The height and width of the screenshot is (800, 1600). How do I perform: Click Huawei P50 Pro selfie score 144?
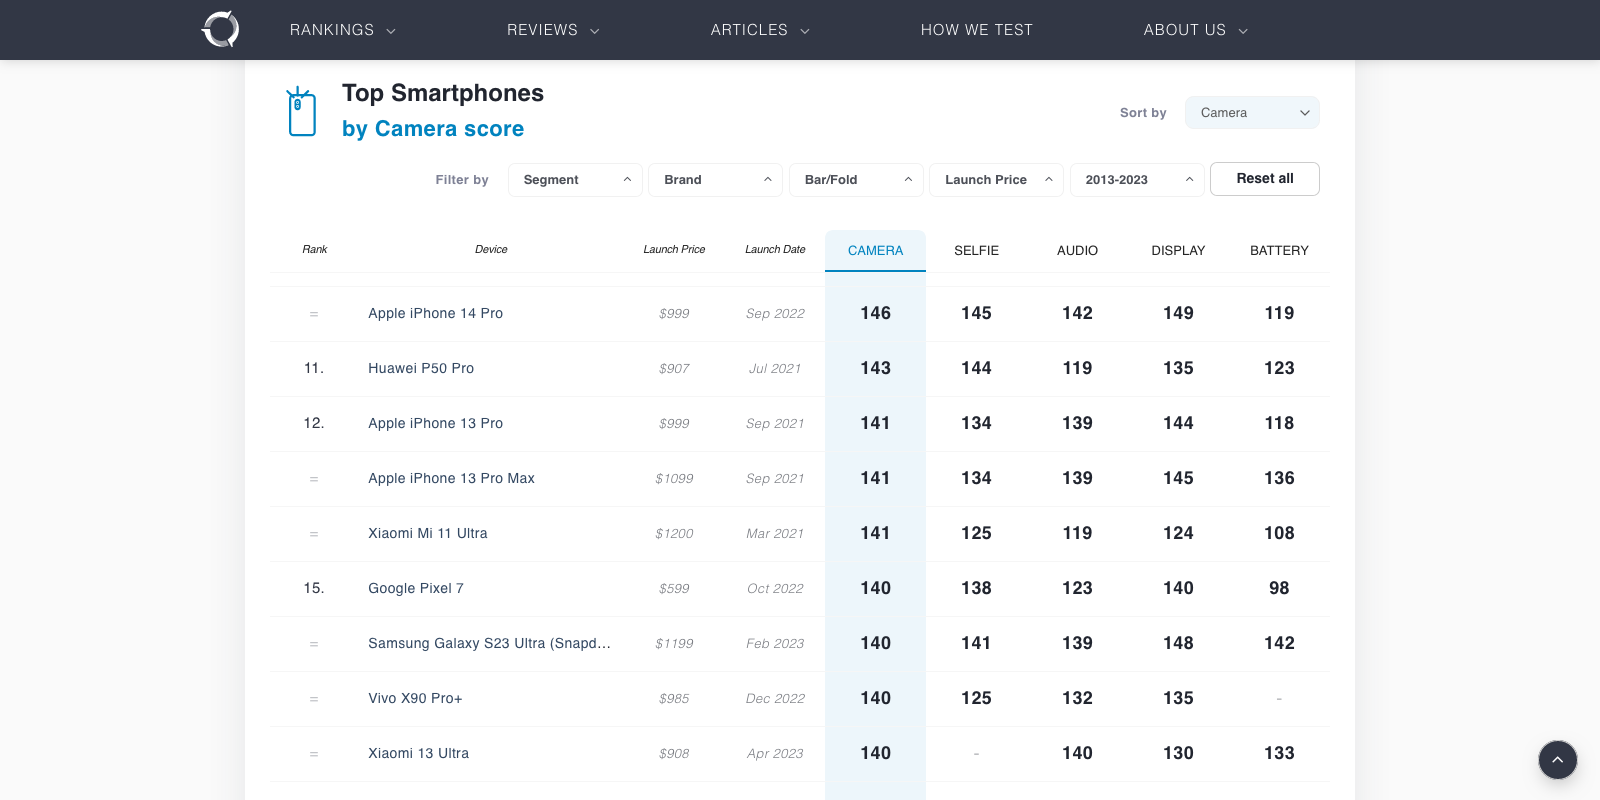(976, 368)
